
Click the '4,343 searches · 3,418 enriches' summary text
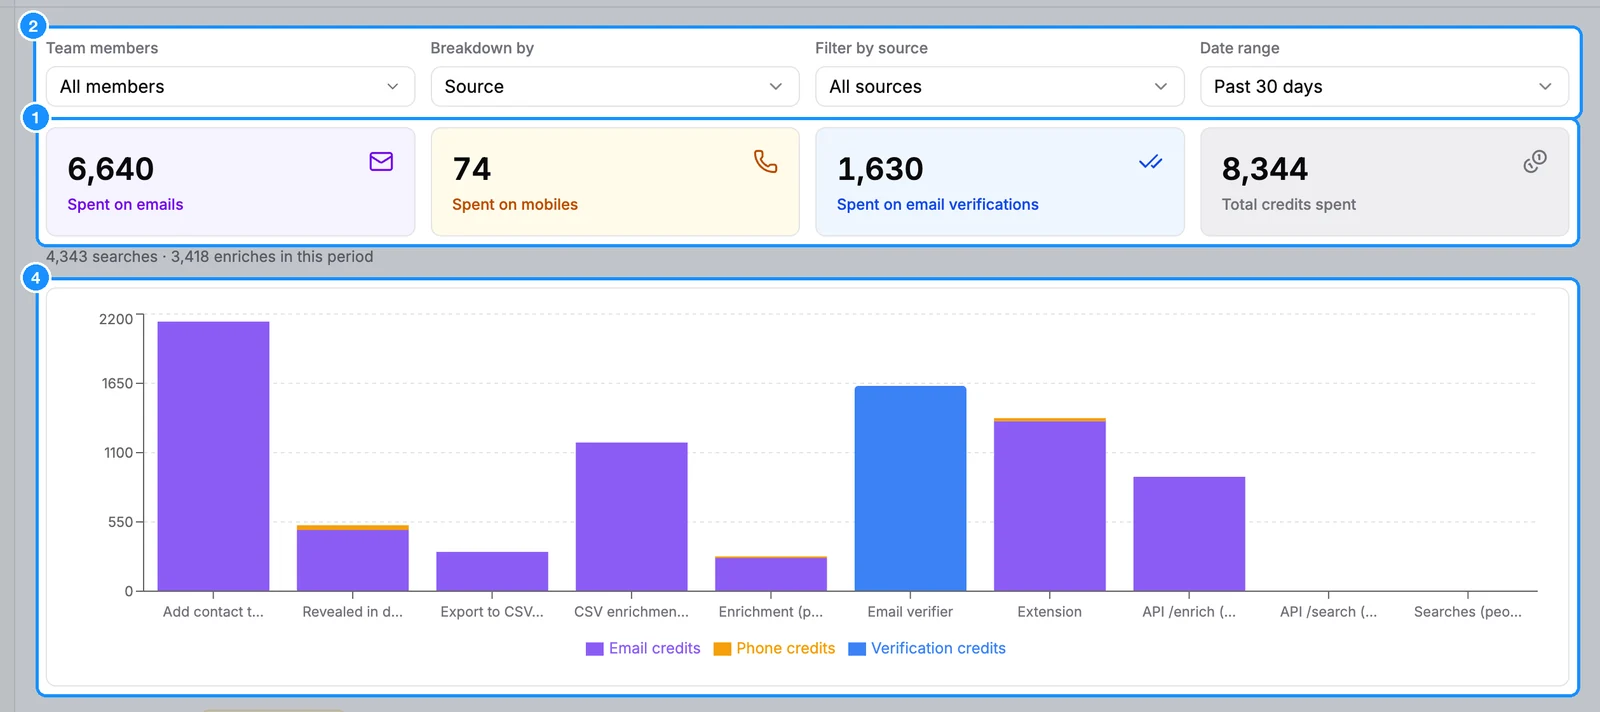[x=209, y=256]
